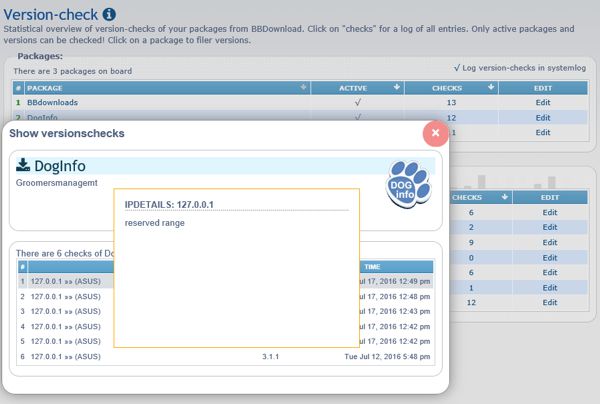Close the Show versionschecks dialog

click(x=435, y=133)
